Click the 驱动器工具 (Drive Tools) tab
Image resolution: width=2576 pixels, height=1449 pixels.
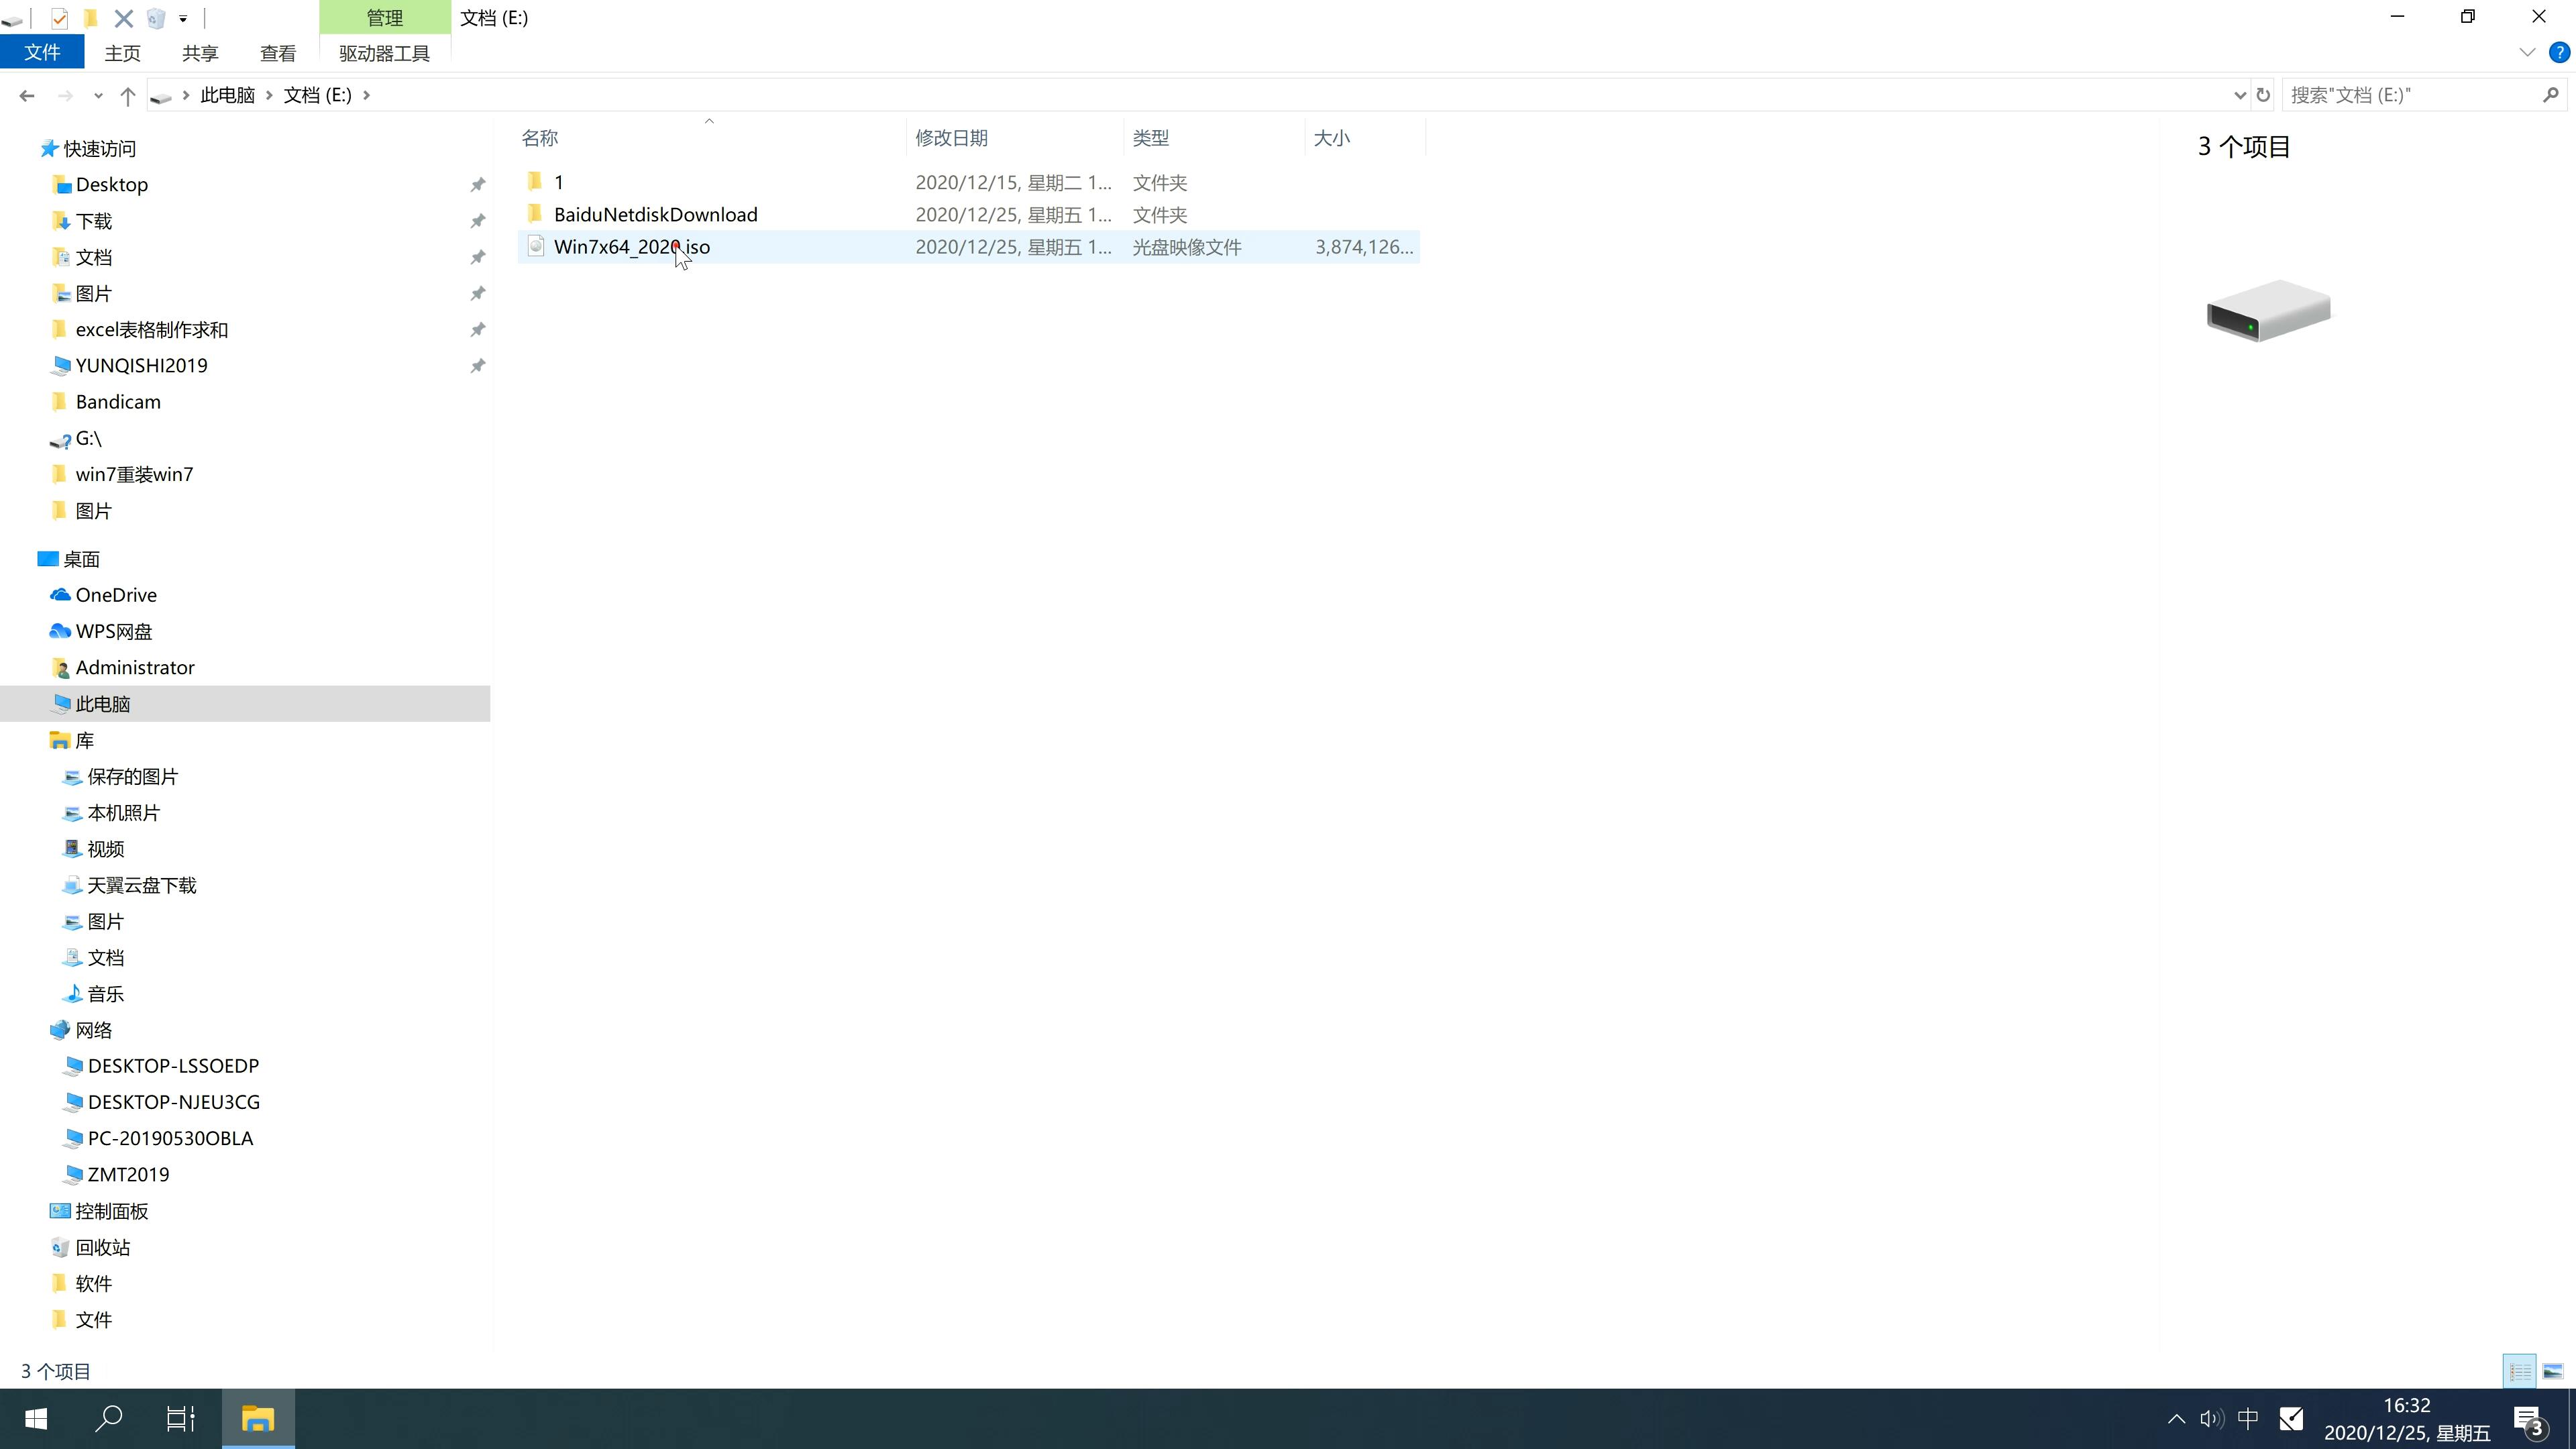click(386, 51)
